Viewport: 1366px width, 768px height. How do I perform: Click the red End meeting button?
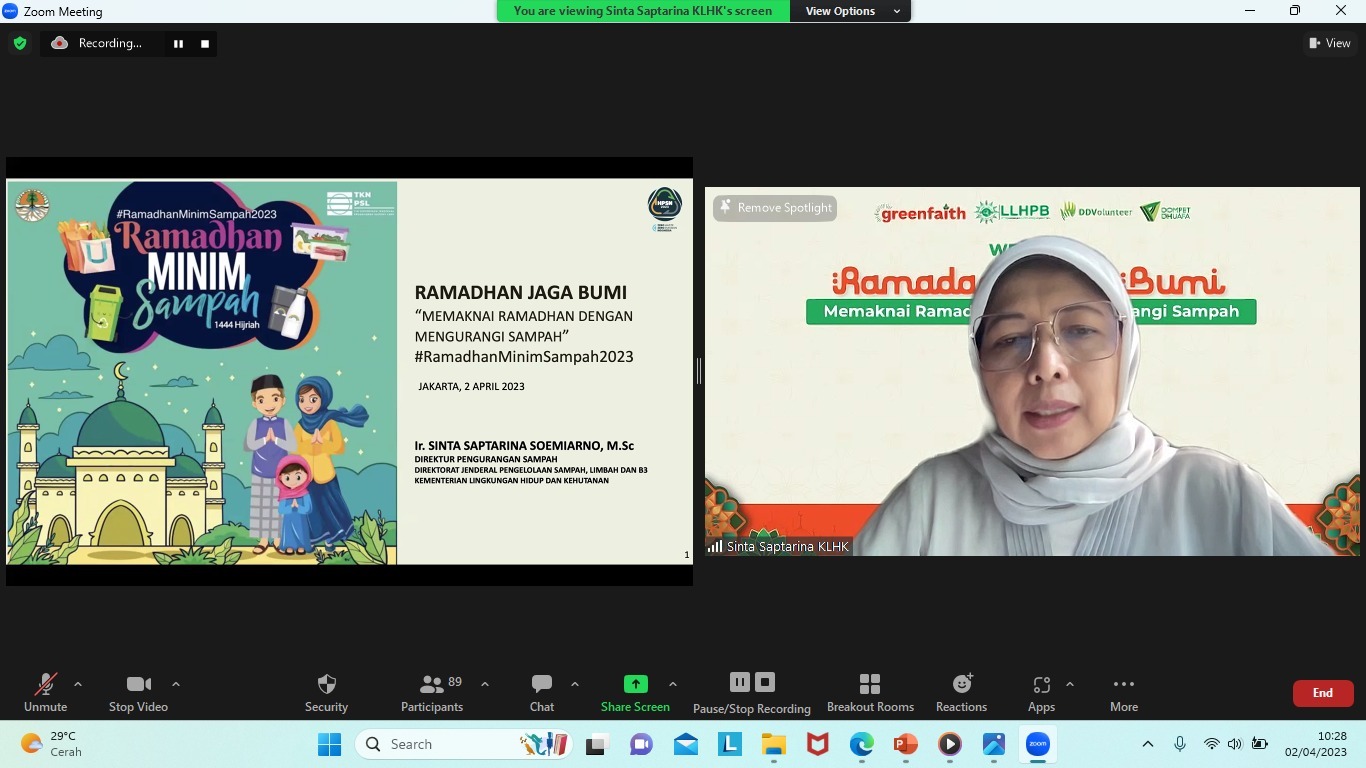(1322, 693)
